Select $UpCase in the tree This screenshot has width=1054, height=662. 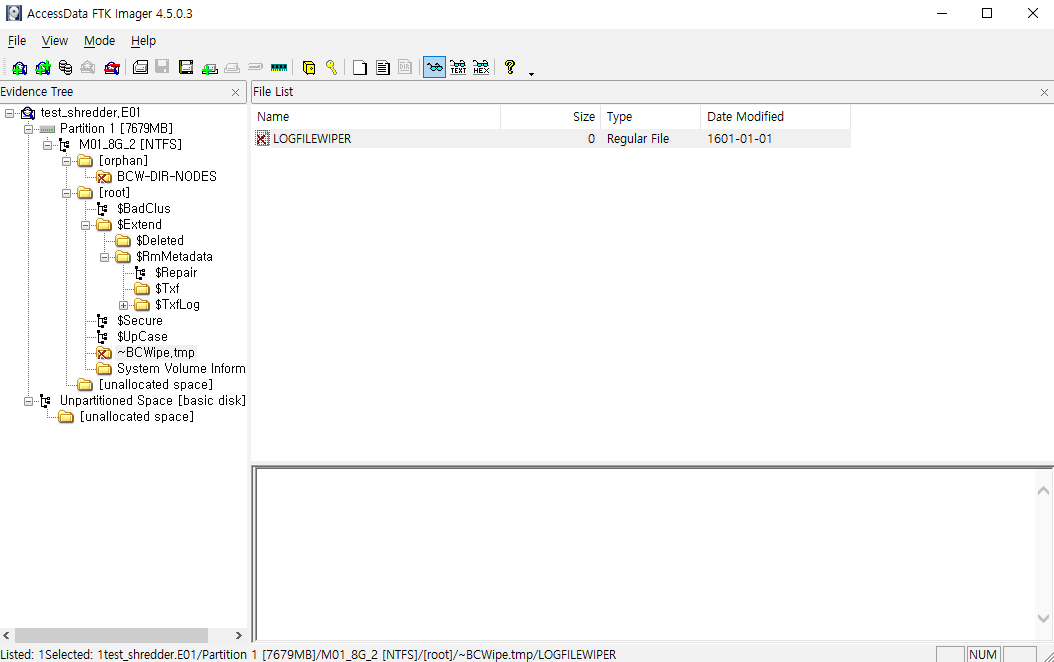click(143, 337)
